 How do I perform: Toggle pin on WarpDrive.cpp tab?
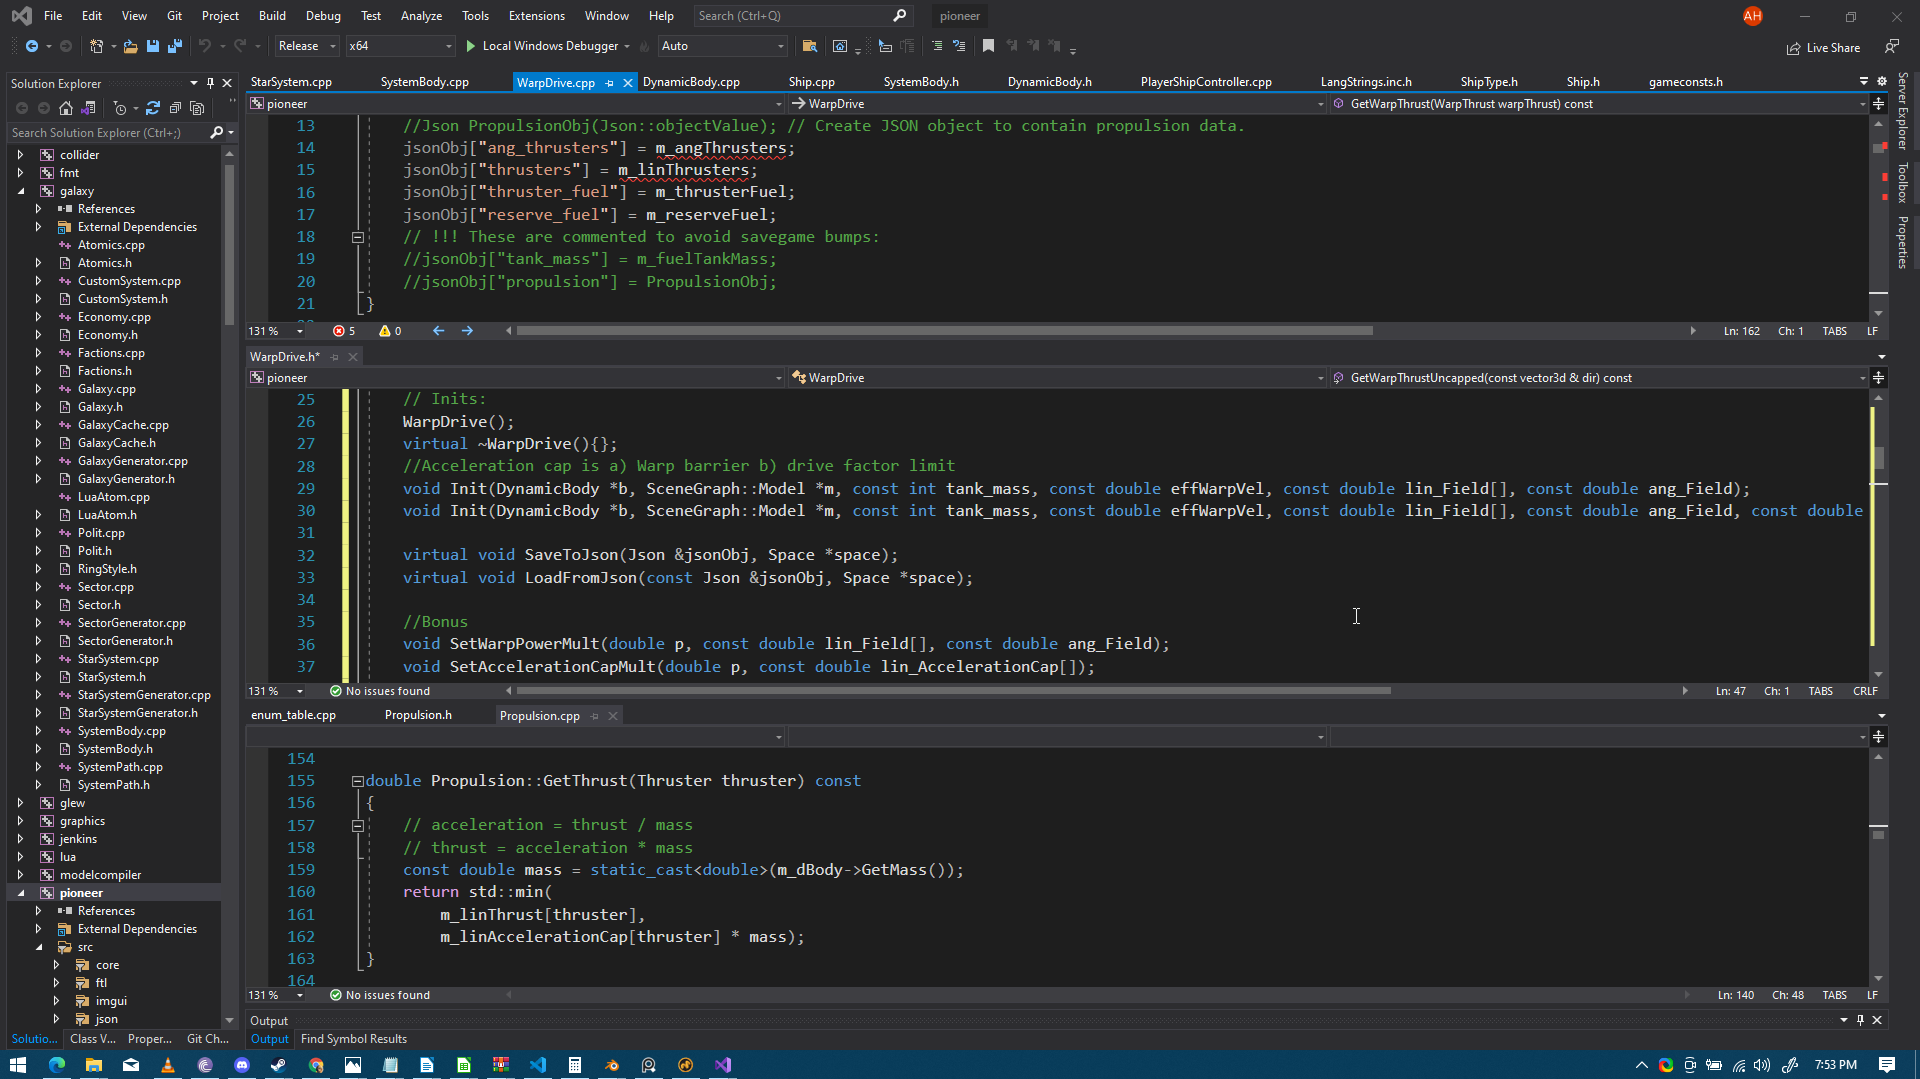click(609, 83)
